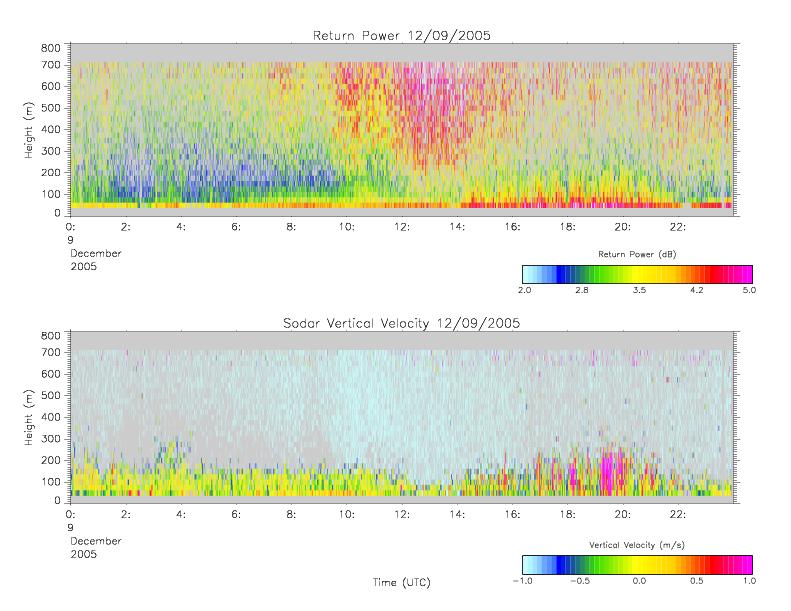Click the Sodar Vertical Velocity heatmap plot area
Image resolution: width=791 pixels, height=611 pixels.
pyautogui.click(x=402, y=417)
